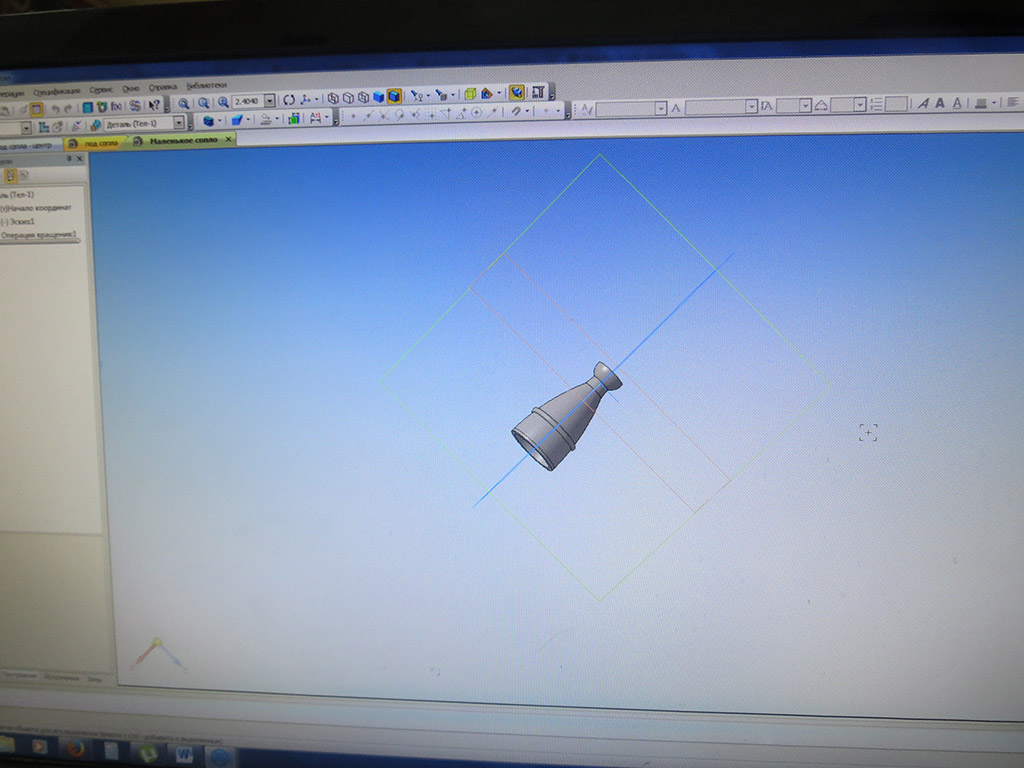This screenshot has width=1024, height=768.
Task: Open the text color swatch picker
Action: point(981,103)
